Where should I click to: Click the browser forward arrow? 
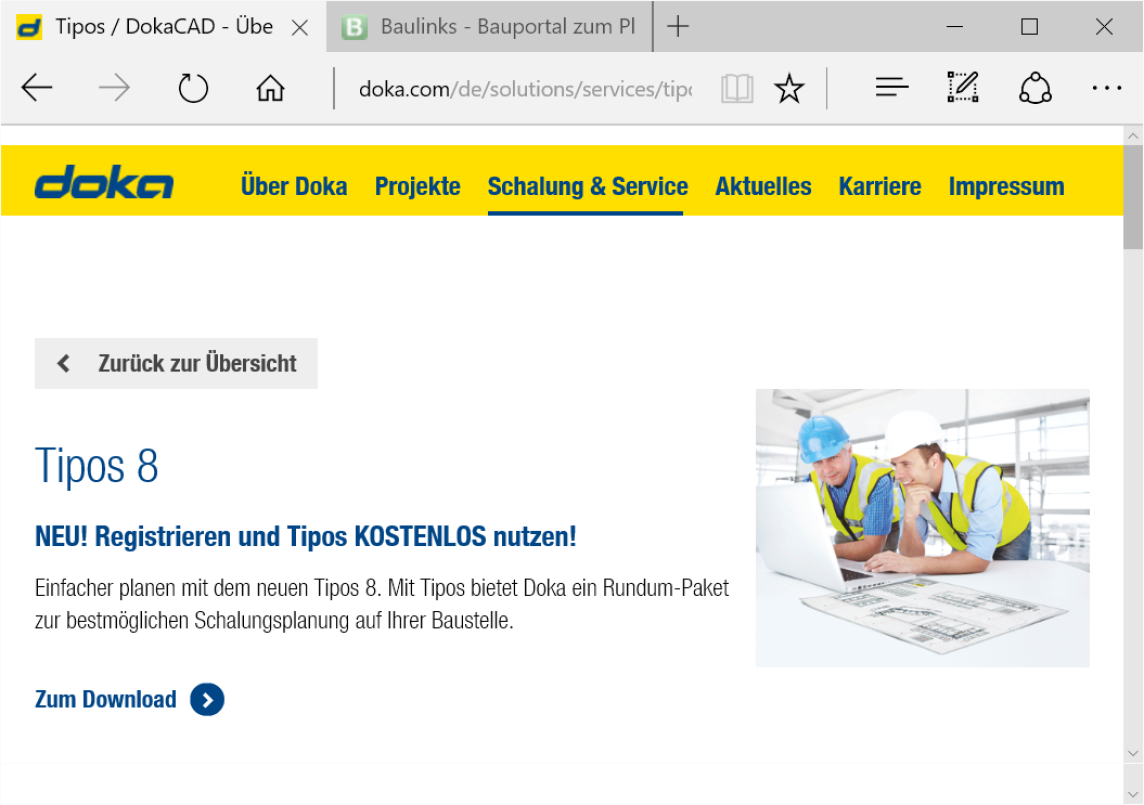pyautogui.click(x=114, y=88)
